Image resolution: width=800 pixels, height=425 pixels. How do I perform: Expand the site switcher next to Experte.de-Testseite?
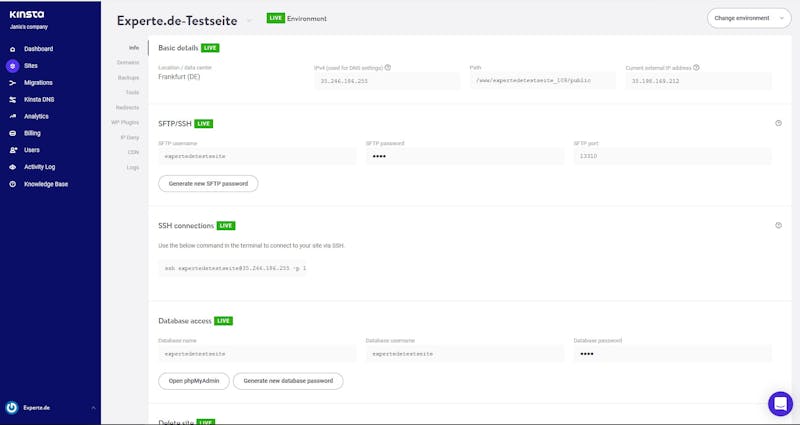click(x=249, y=21)
